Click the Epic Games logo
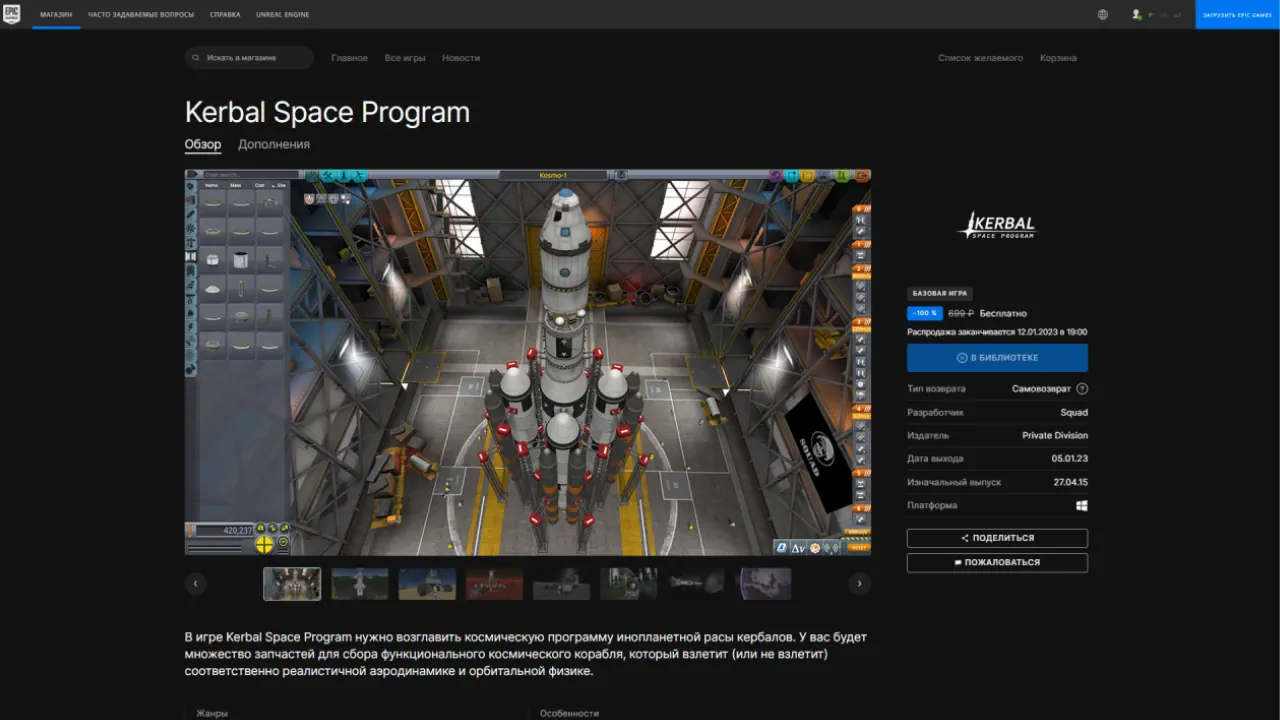 (11, 14)
